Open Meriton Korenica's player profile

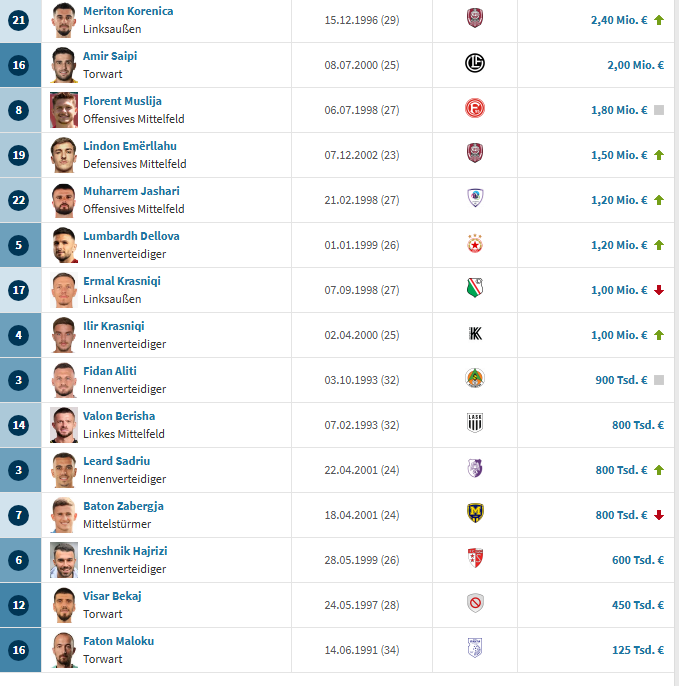coord(127,11)
